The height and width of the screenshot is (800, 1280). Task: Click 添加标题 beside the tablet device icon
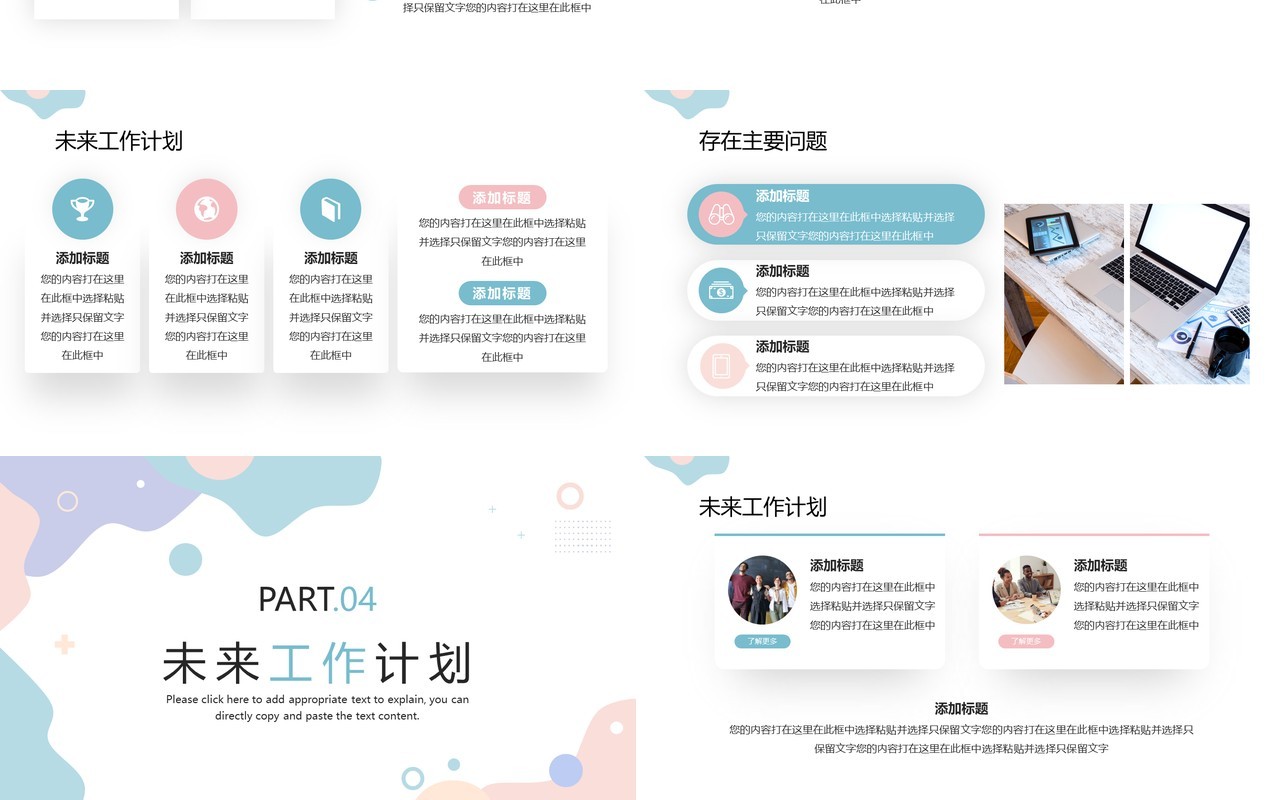point(782,347)
